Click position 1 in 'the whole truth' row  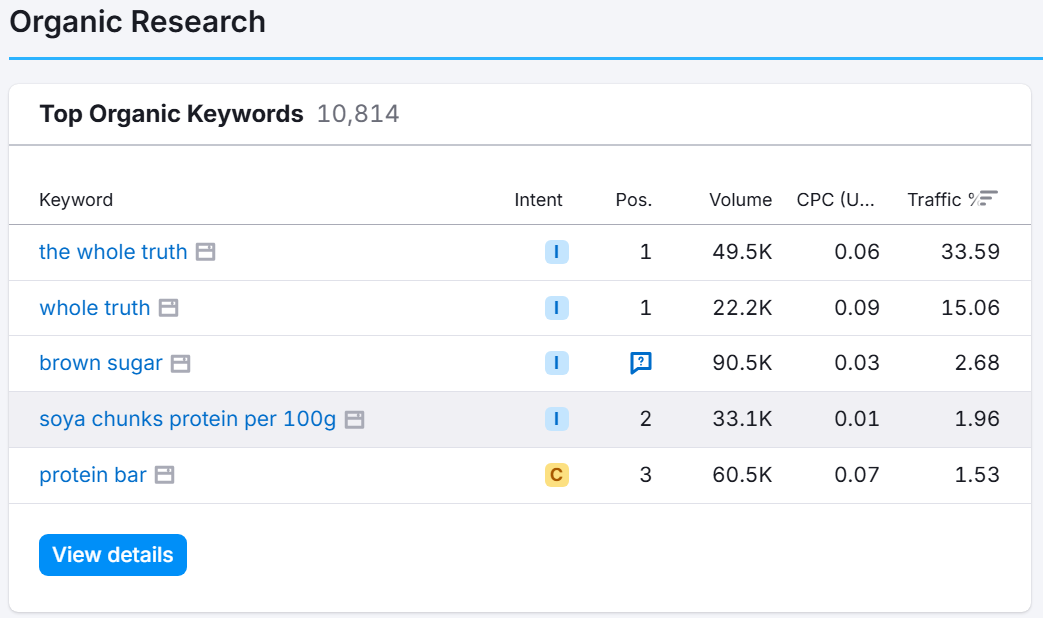[645, 252]
